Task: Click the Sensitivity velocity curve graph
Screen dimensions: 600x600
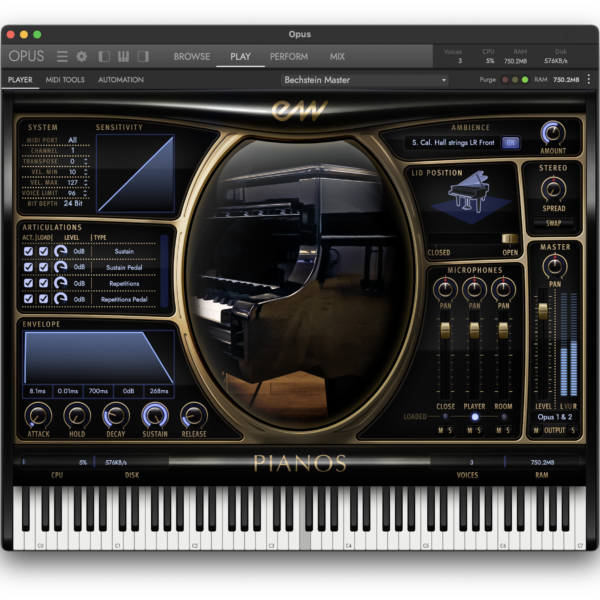Action: tap(135, 173)
